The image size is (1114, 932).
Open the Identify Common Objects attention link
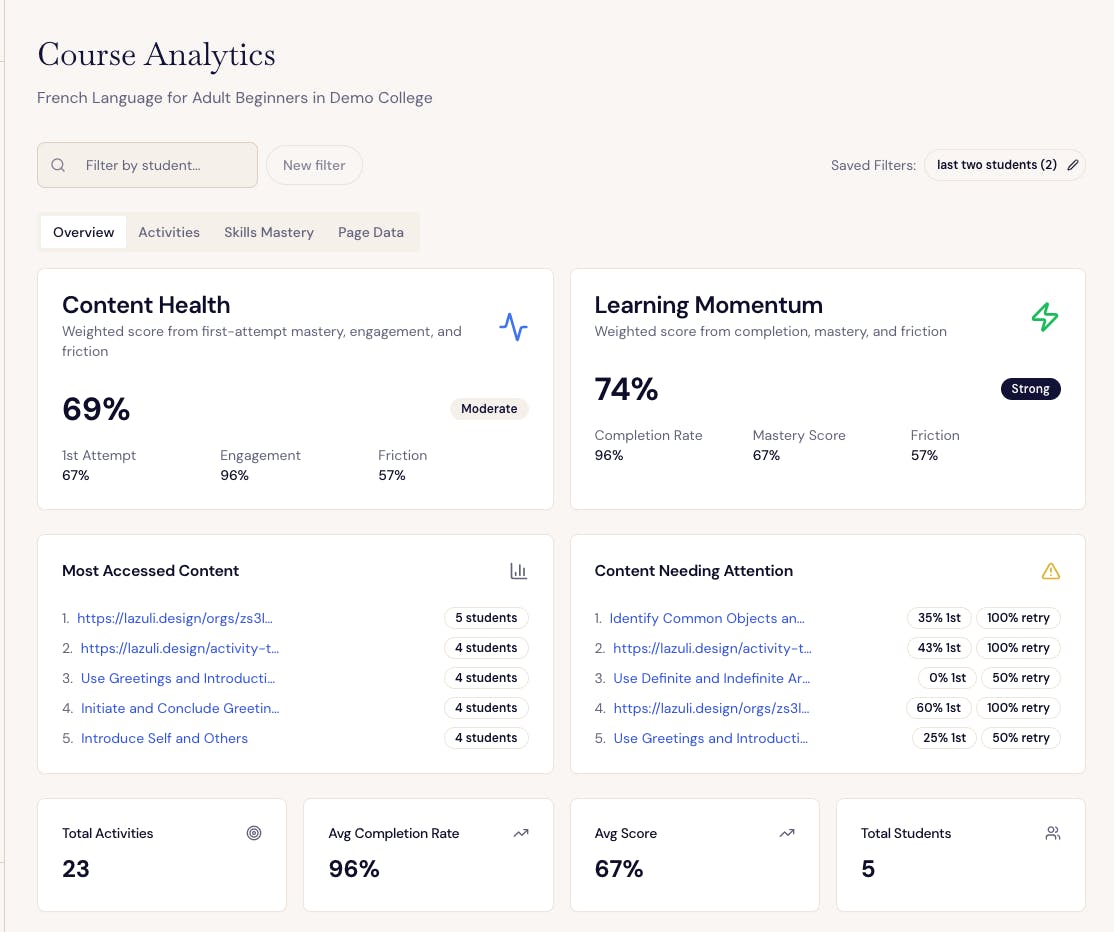(707, 618)
